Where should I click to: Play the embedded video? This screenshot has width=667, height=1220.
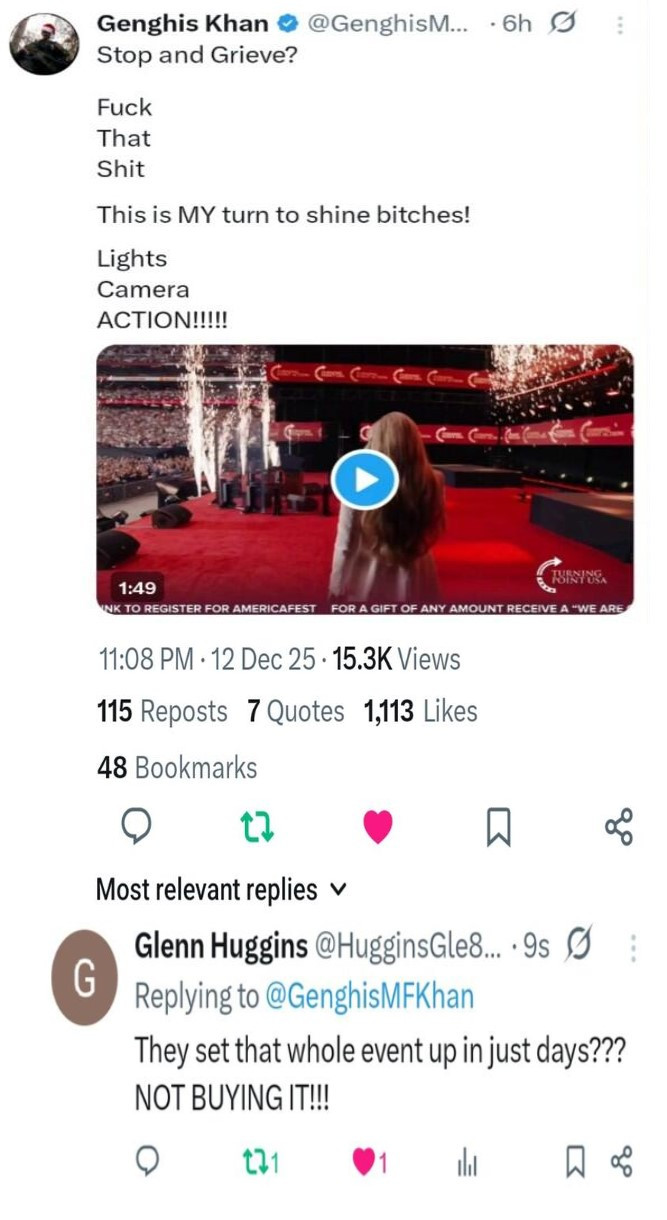(x=364, y=481)
